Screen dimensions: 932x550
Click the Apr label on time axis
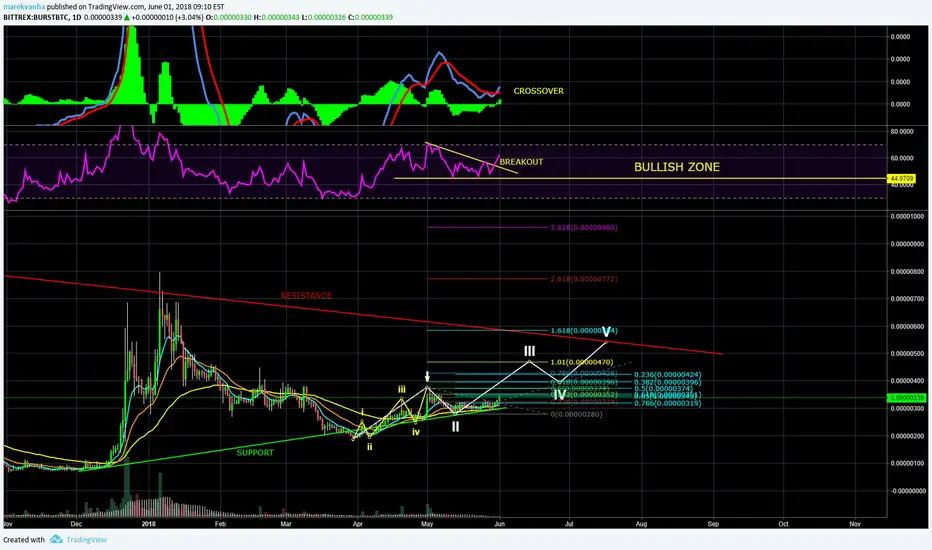point(358,524)
